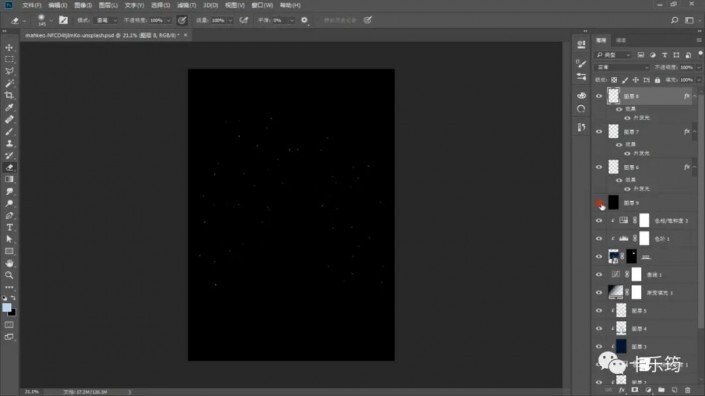The image size is (705, 396).
Task: Select the Hand tool
Action: [9, 263]
